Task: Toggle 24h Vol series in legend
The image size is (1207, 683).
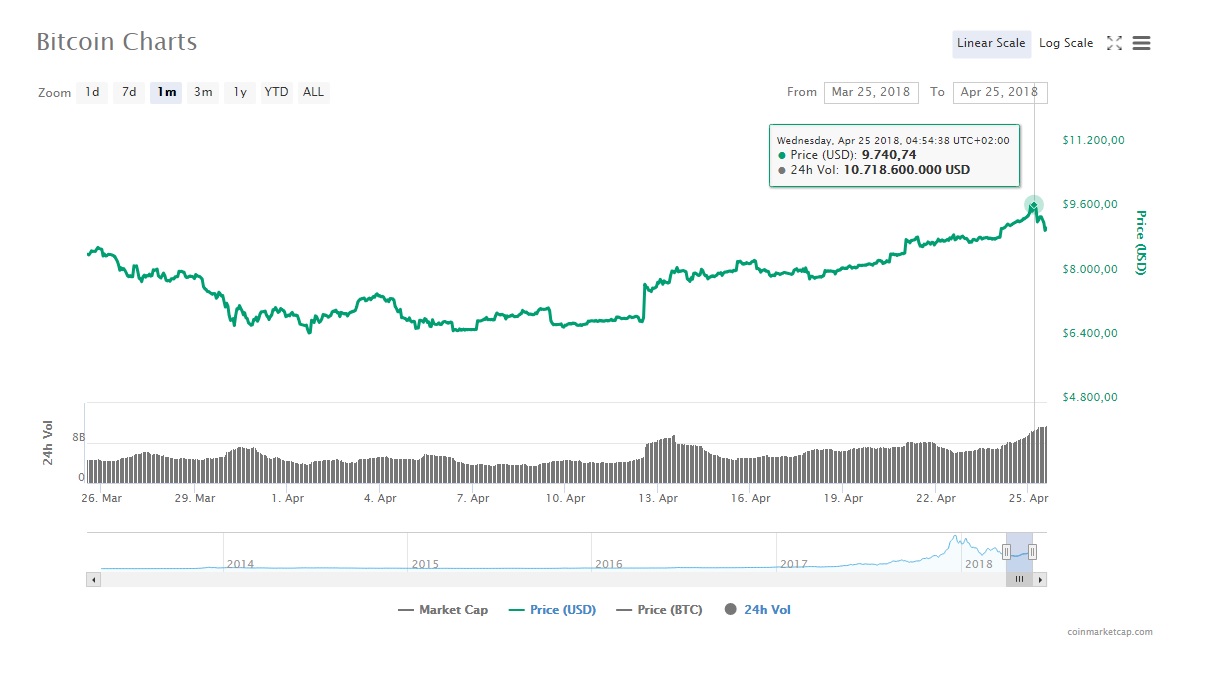Action: [757, 610]
